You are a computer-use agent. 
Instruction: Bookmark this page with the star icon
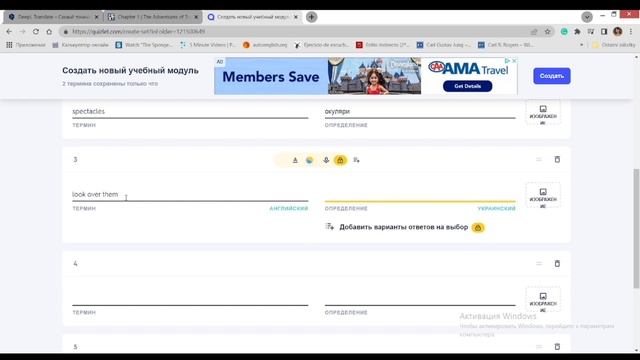[547, 31]
